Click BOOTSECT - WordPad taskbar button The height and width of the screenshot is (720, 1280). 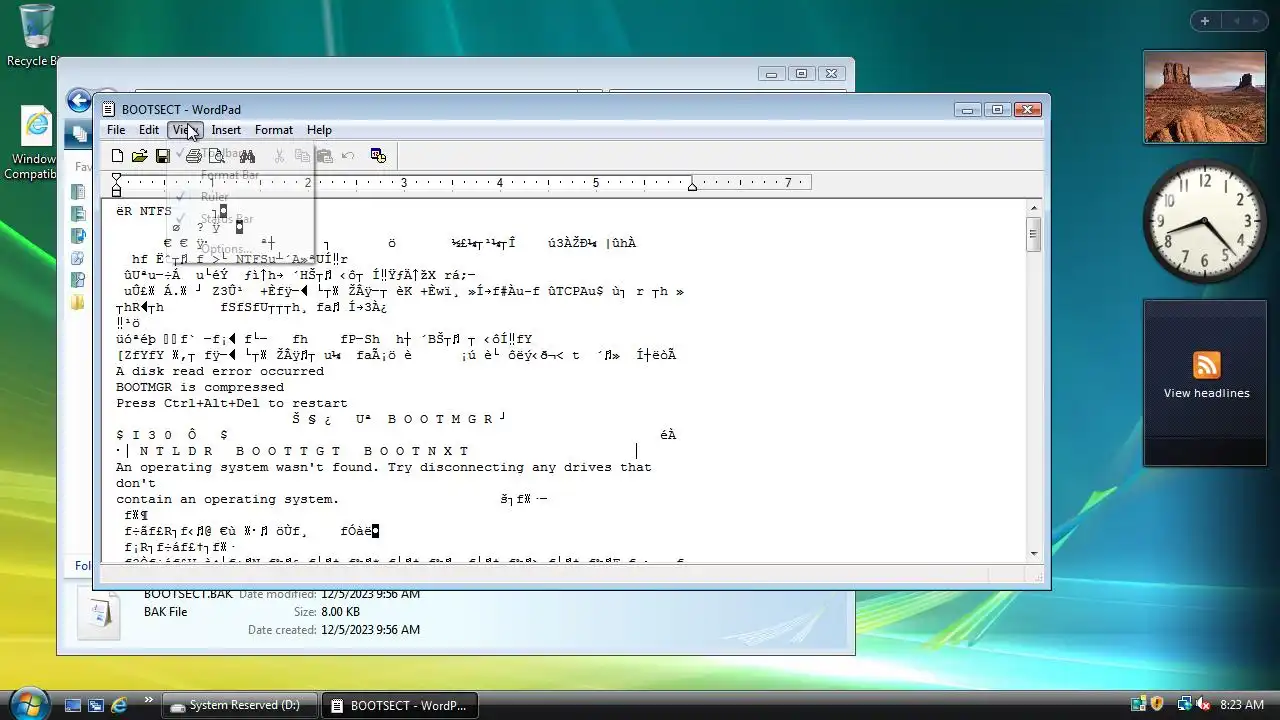point(400,705)
